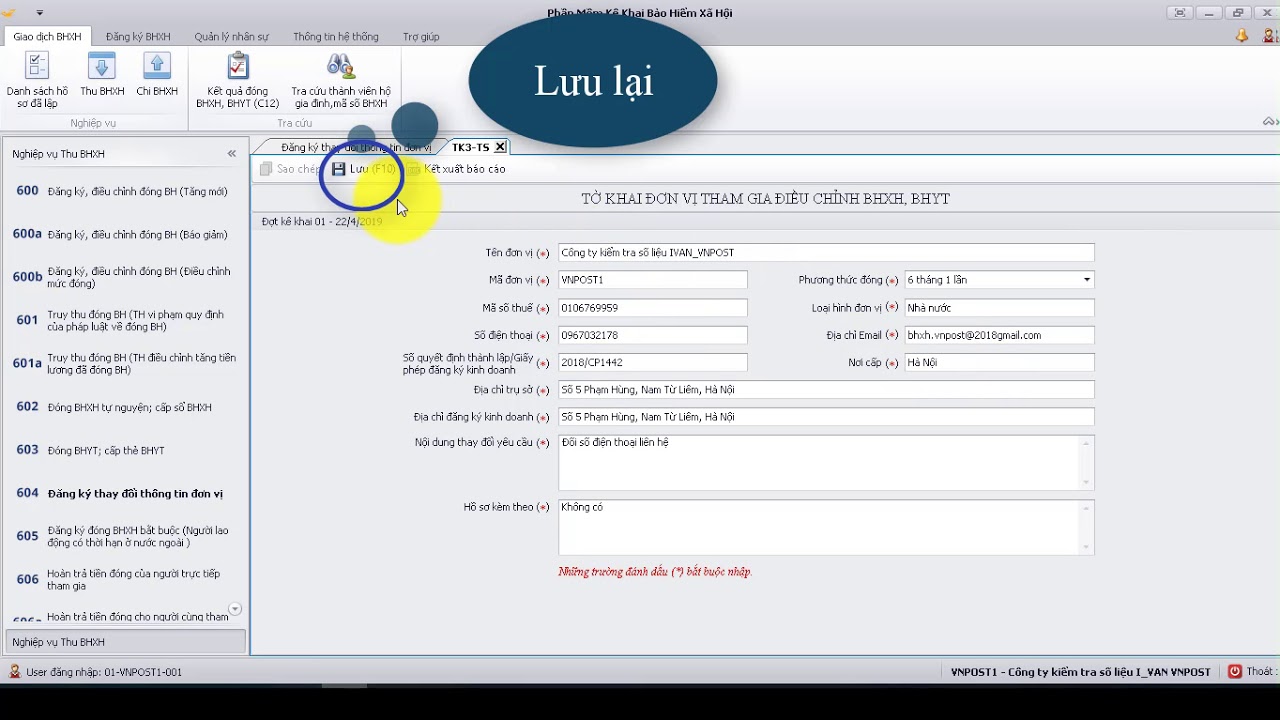Image resolution: width=1280 pixels, height=720 pixels.
Task: Click the notification bell icon
Action: coord(1242,36)
